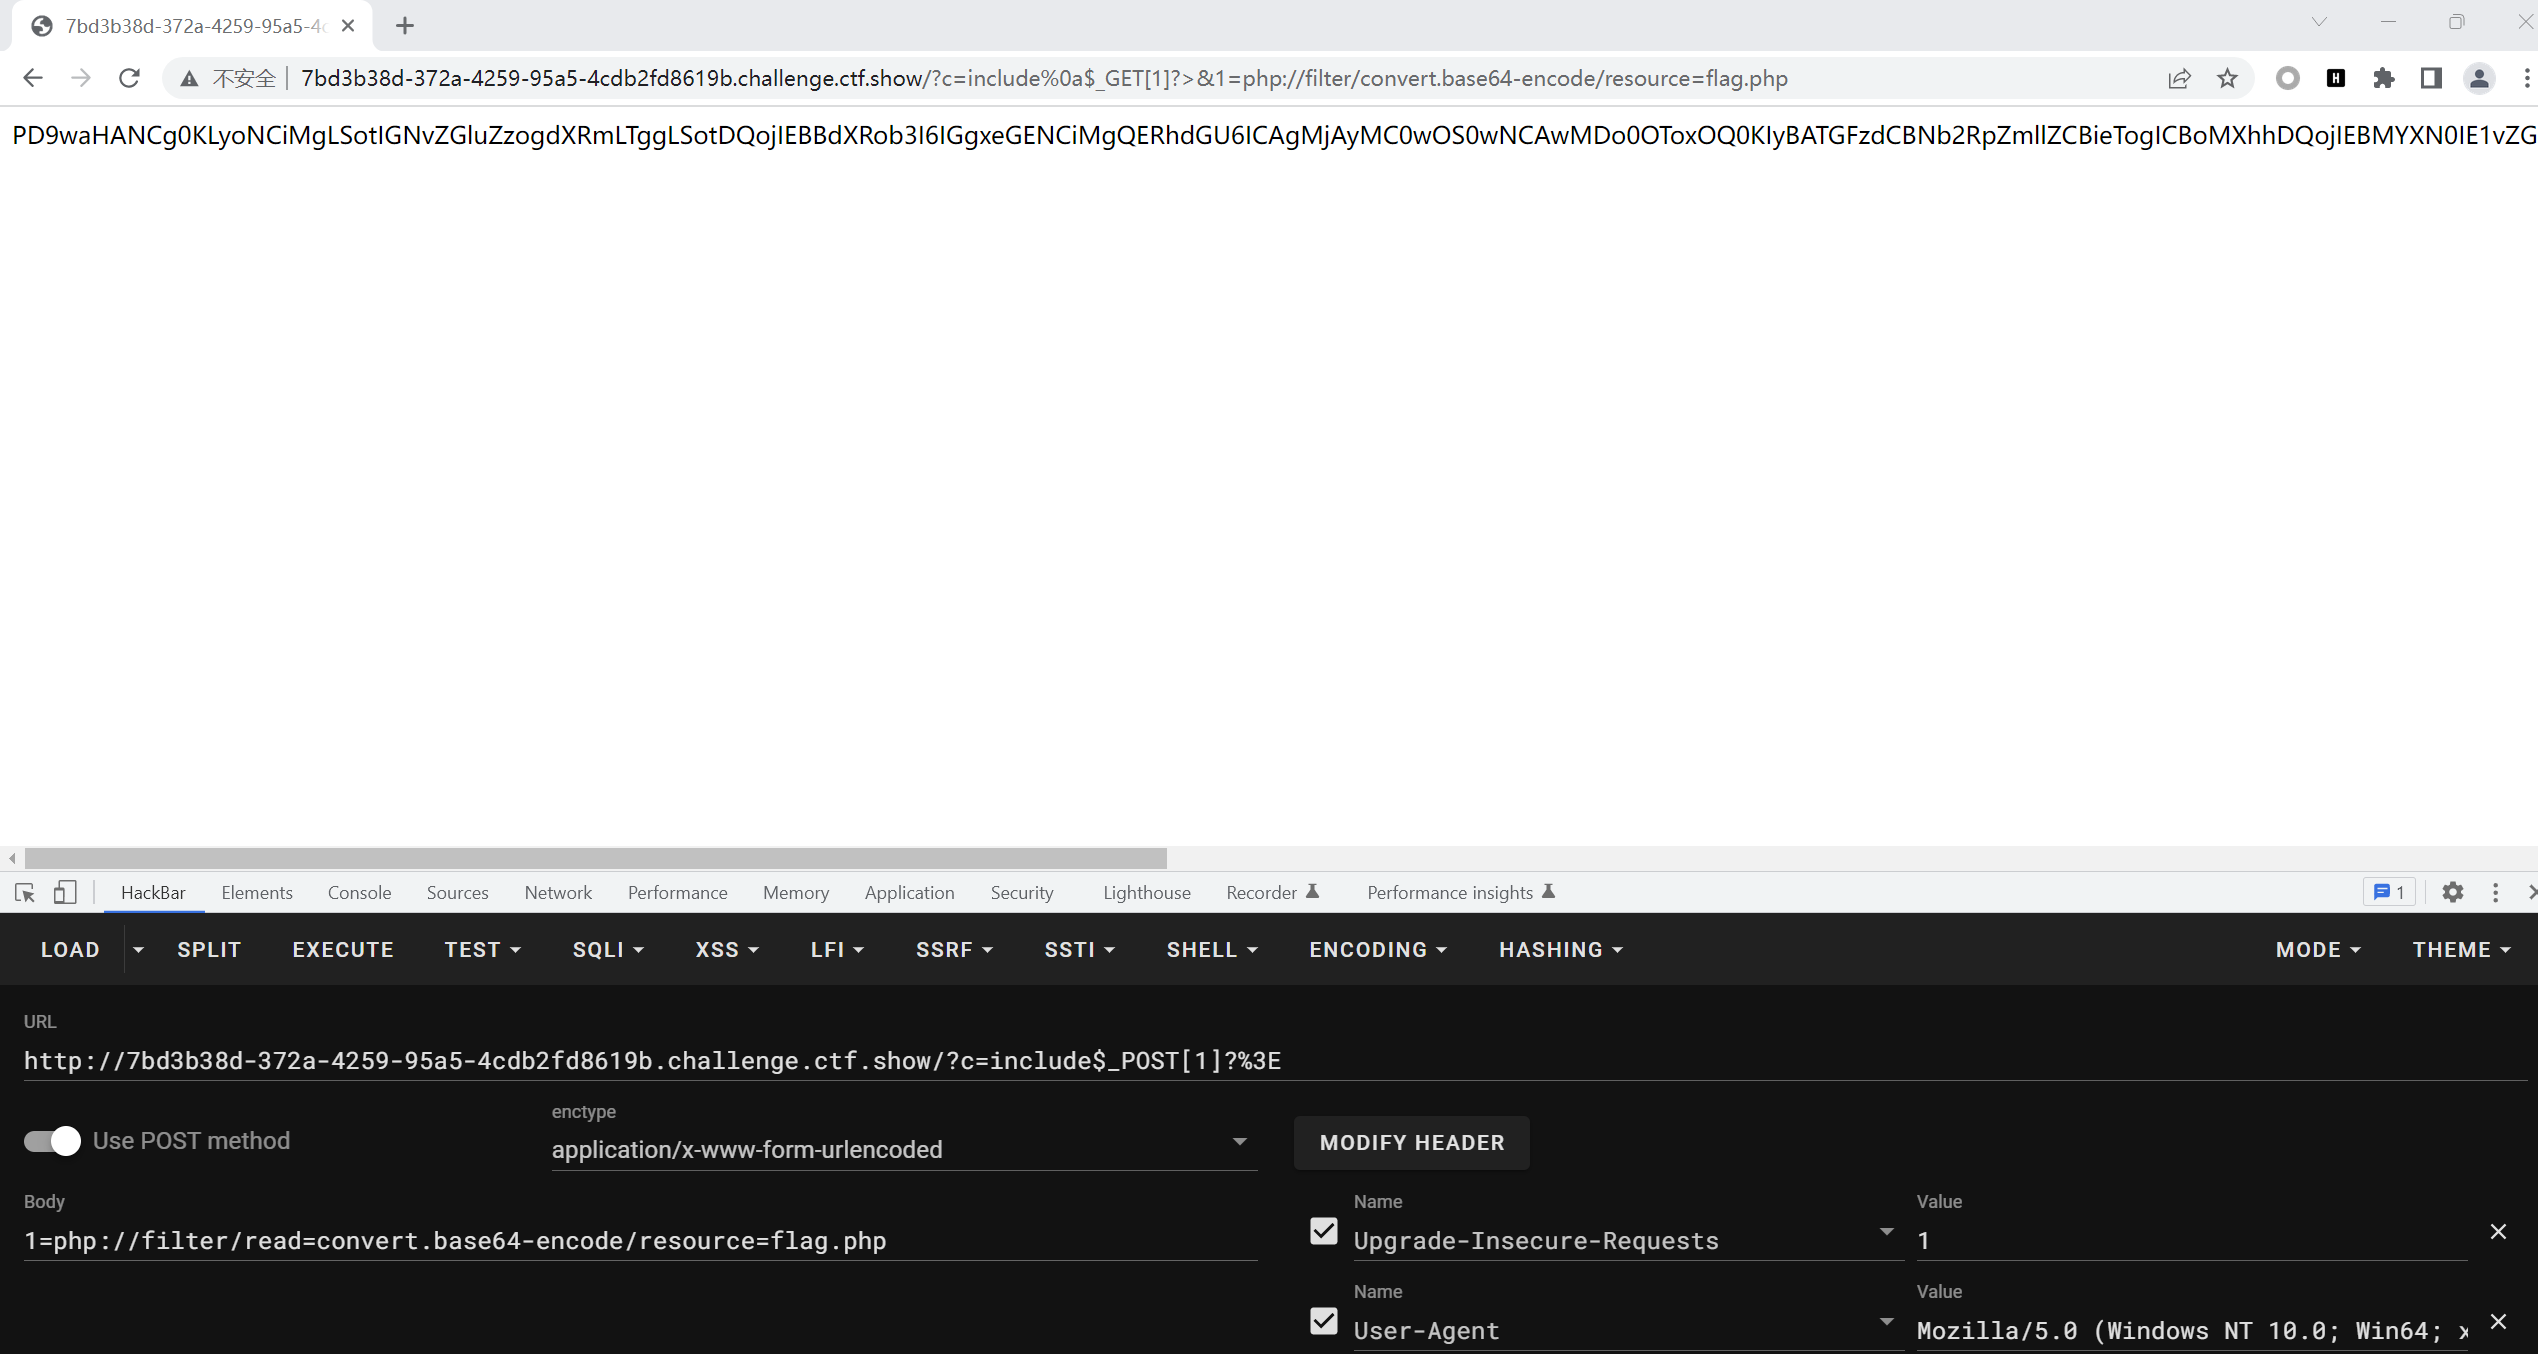Screen dimensions: 2538x1354
Task: Open the ENCODING dropdown
Action: (x=1377, y=950)
